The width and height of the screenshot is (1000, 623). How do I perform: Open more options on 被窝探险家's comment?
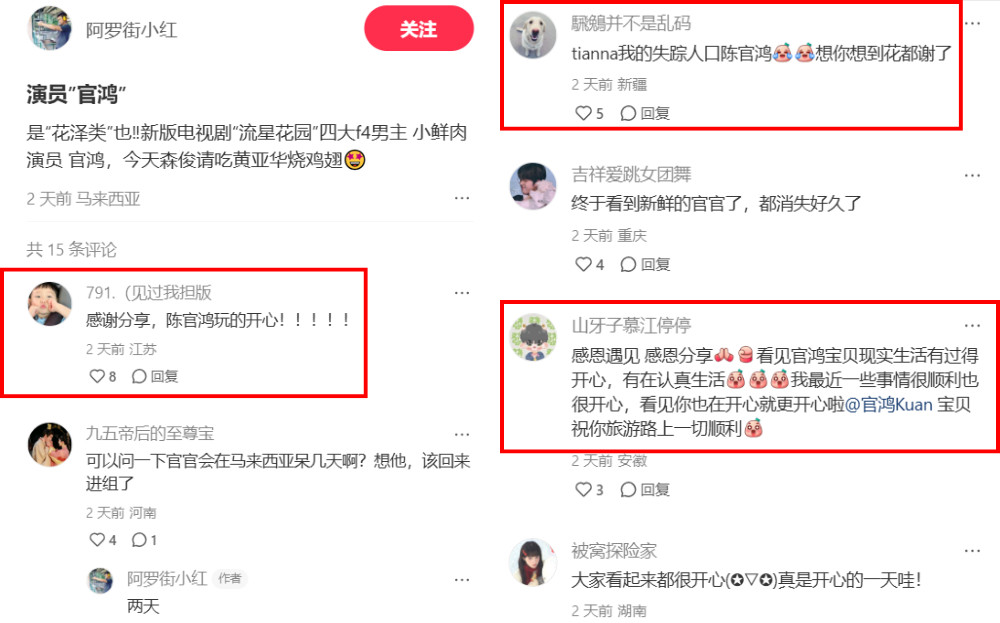tap(972, 551)
